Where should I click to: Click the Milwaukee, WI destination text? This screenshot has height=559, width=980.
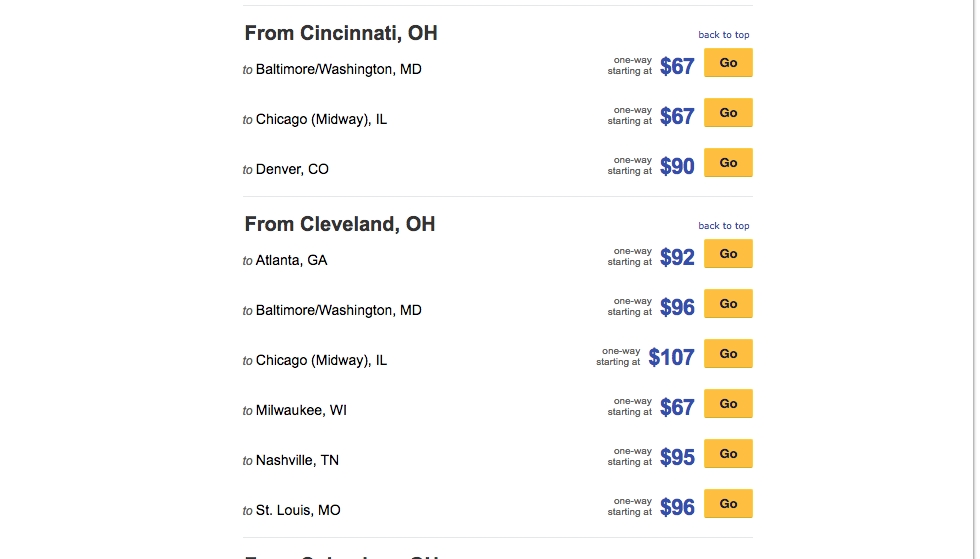tap(301, 410)
